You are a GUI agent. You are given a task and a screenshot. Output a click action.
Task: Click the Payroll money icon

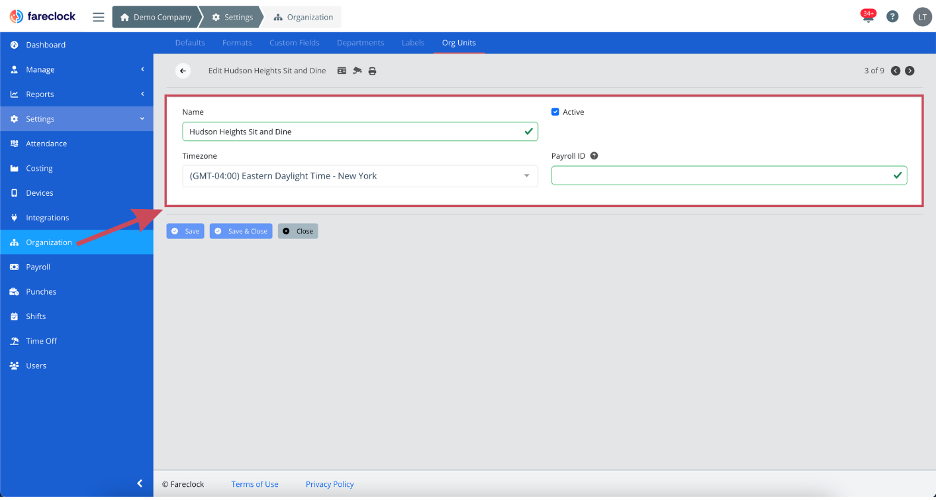[x=14, y=267]
